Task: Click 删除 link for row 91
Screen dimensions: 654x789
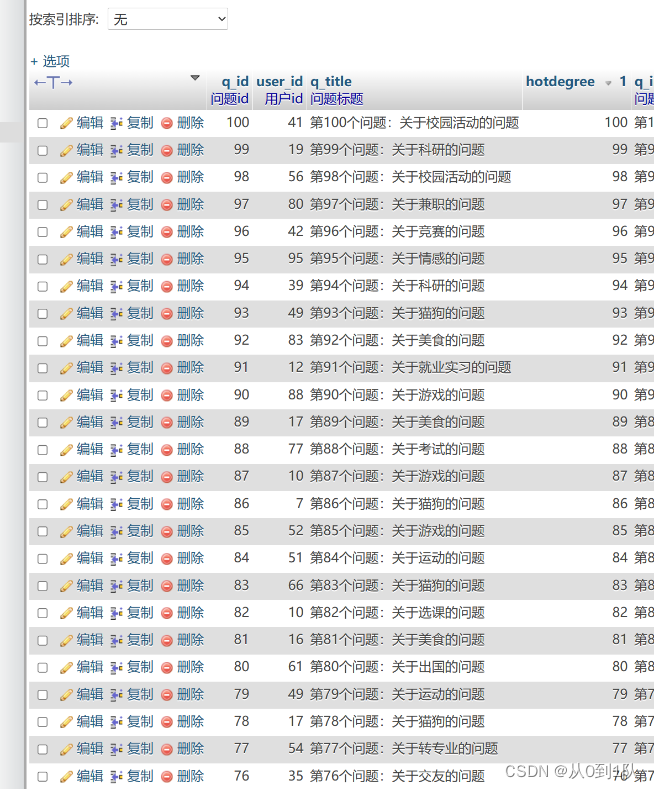Action: [x=191, y=368]
